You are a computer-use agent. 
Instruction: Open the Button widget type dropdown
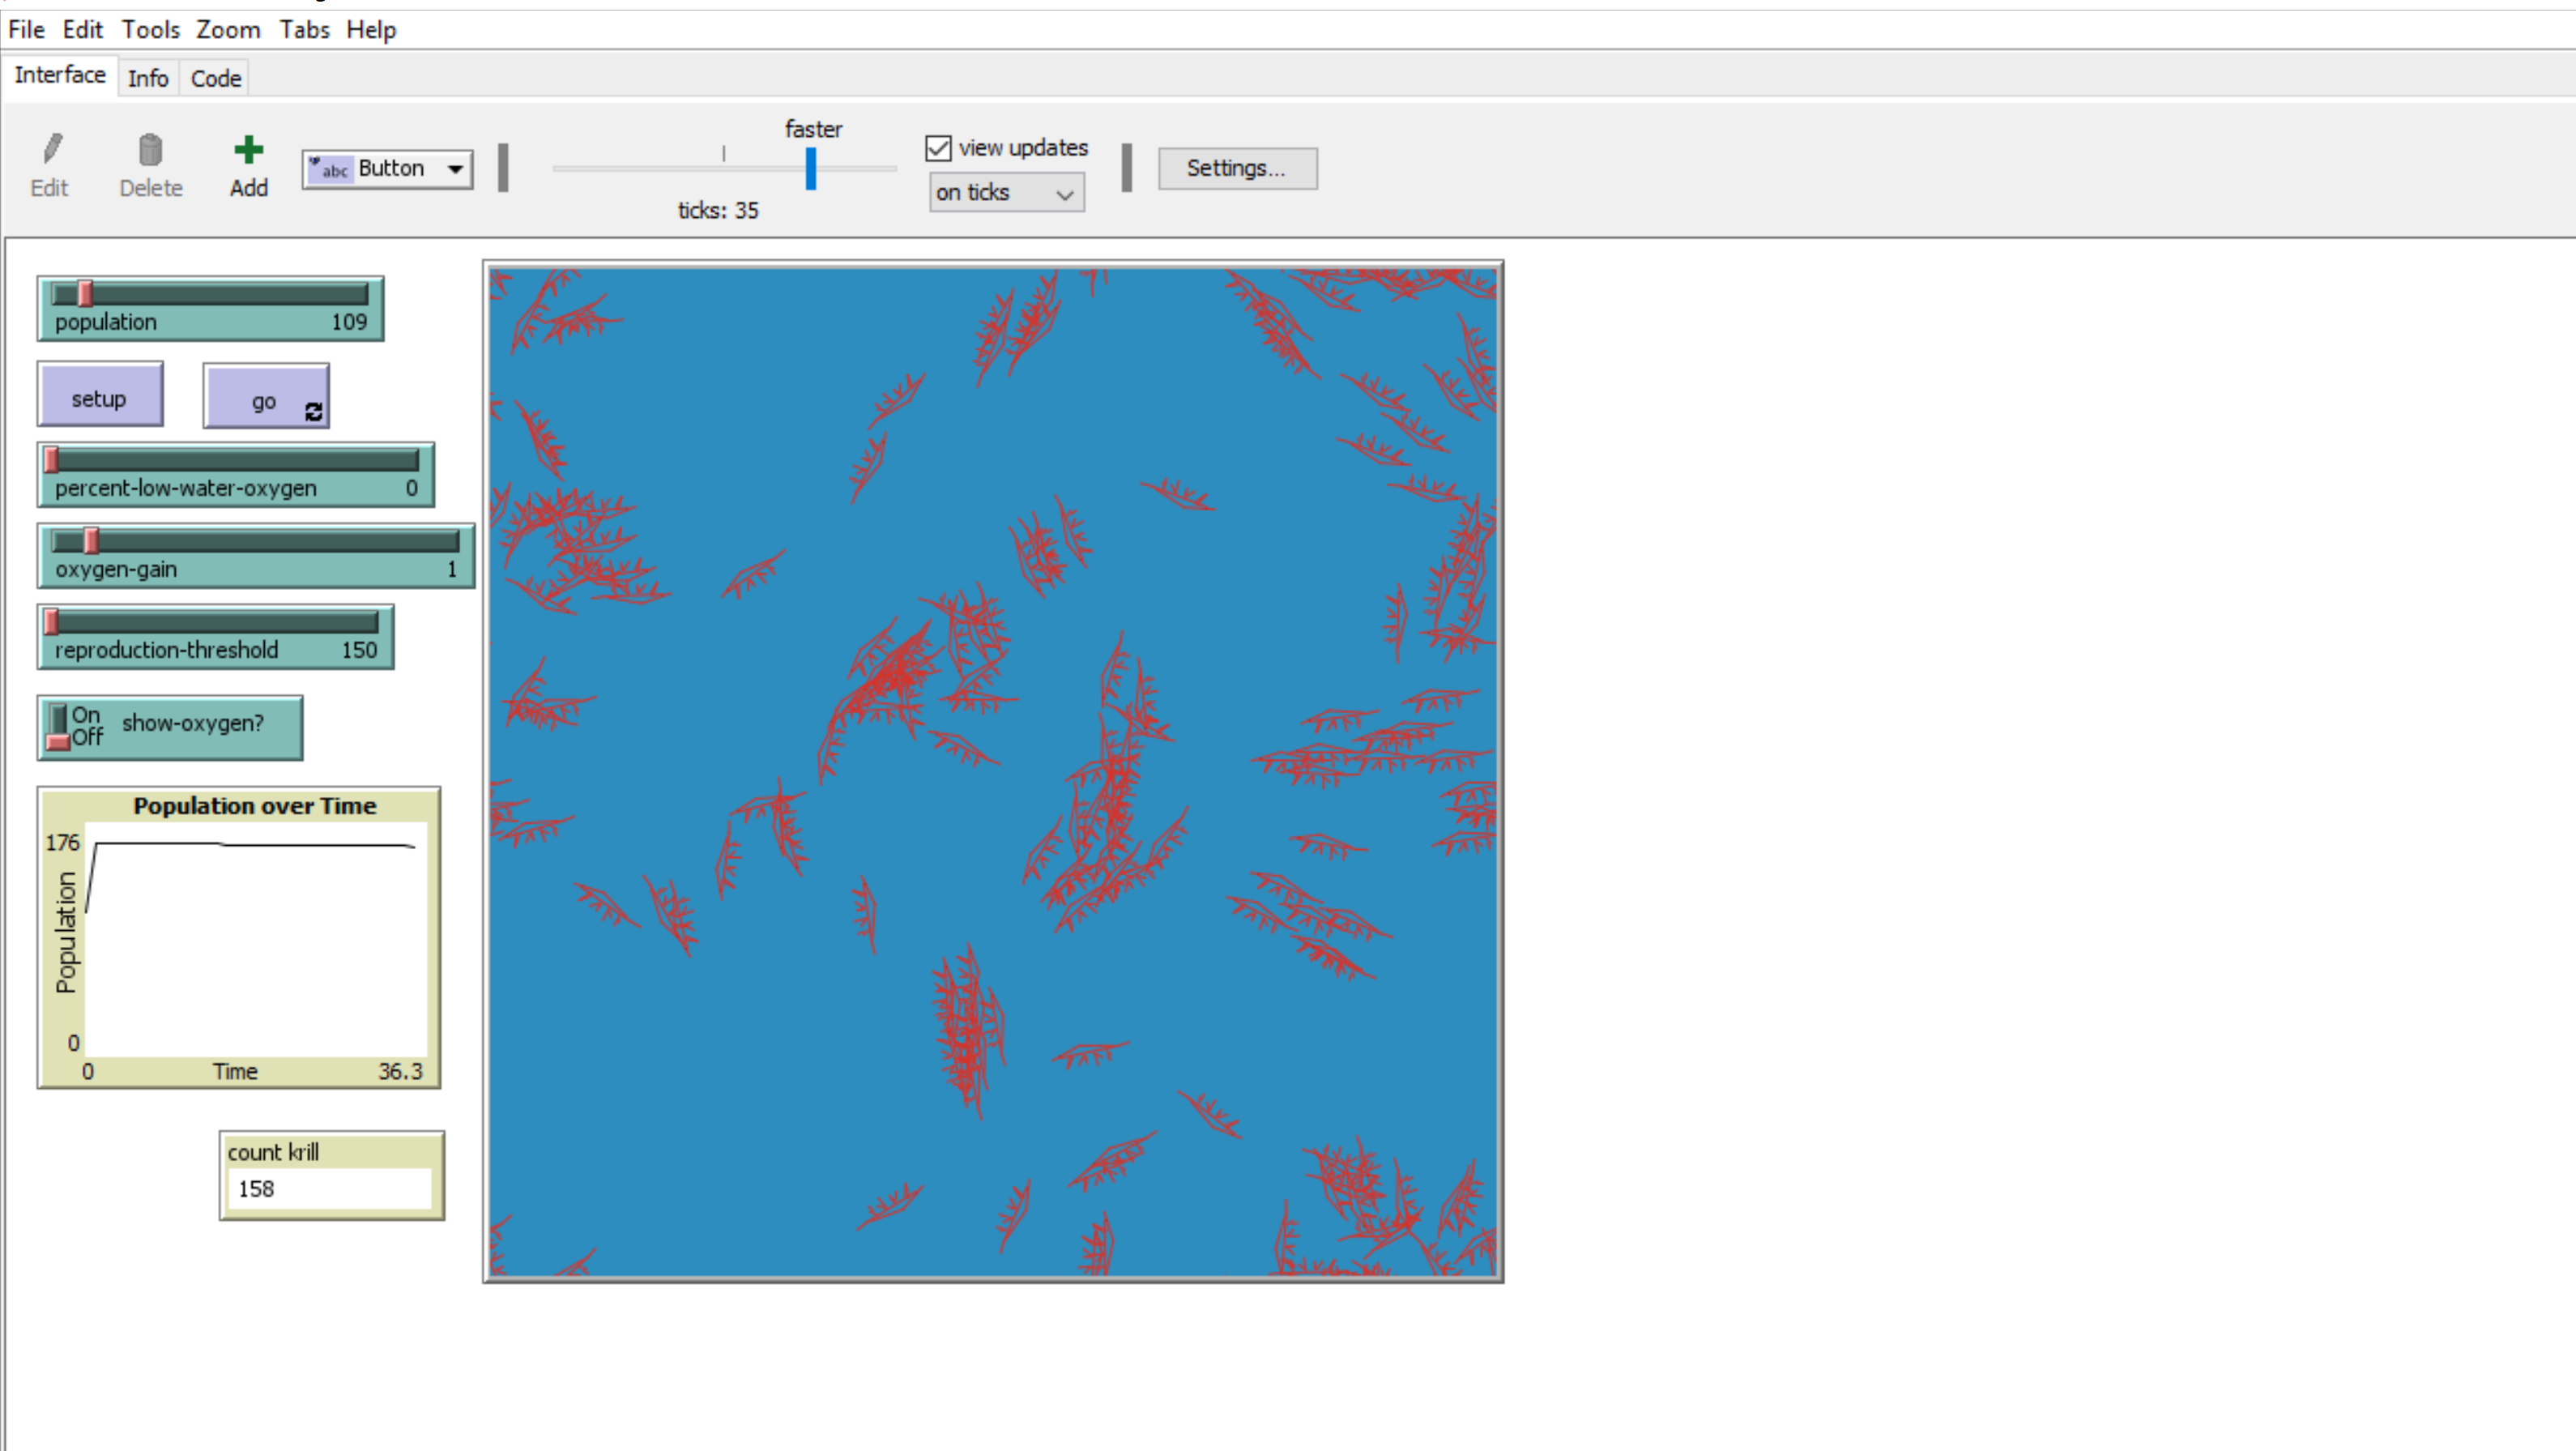pos(455,169)
